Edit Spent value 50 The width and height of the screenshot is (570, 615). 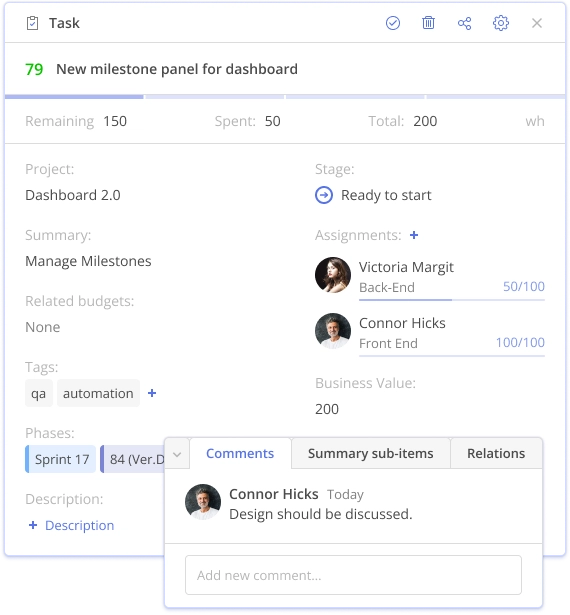(273, 121)
